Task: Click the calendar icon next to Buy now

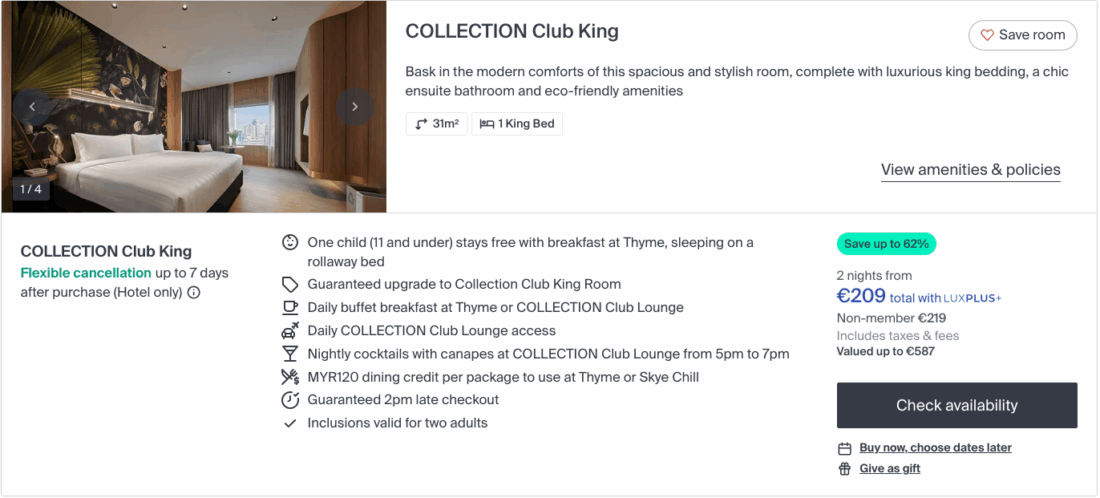Action: coord(845,448)
